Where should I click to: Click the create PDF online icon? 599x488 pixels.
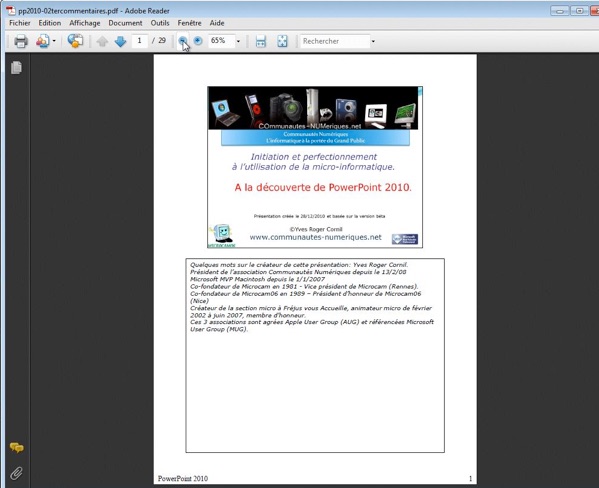click(x=43, y=41)
